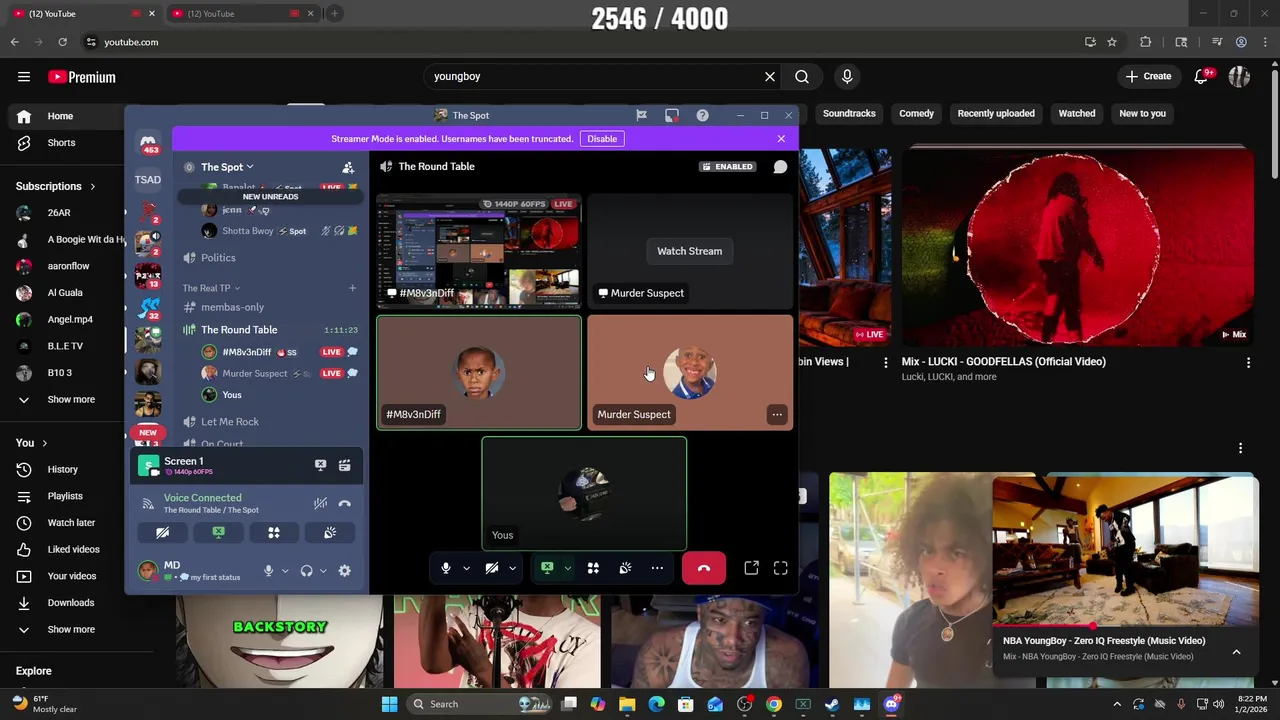Toggle deafen headphones in user panel

(x=306, y=571)
